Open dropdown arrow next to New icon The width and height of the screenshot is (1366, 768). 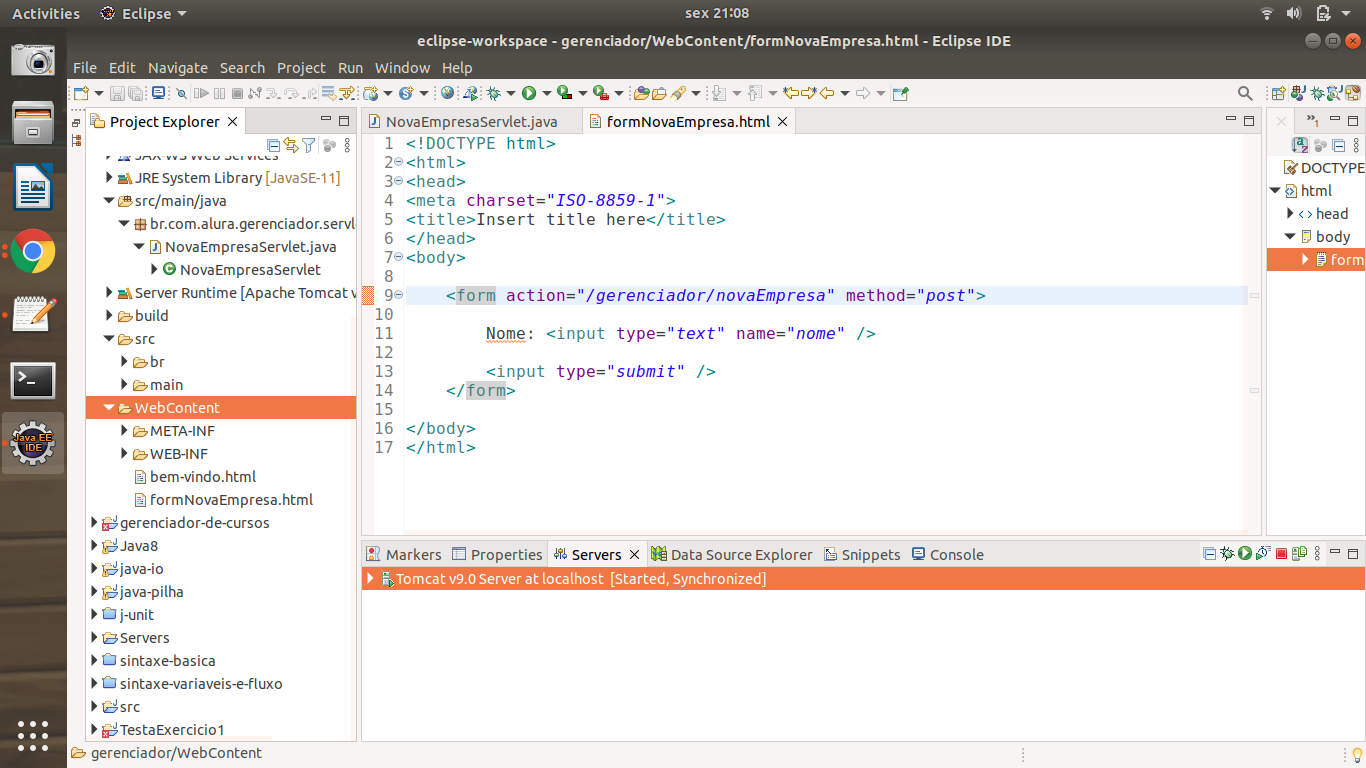tap(98, 93)
